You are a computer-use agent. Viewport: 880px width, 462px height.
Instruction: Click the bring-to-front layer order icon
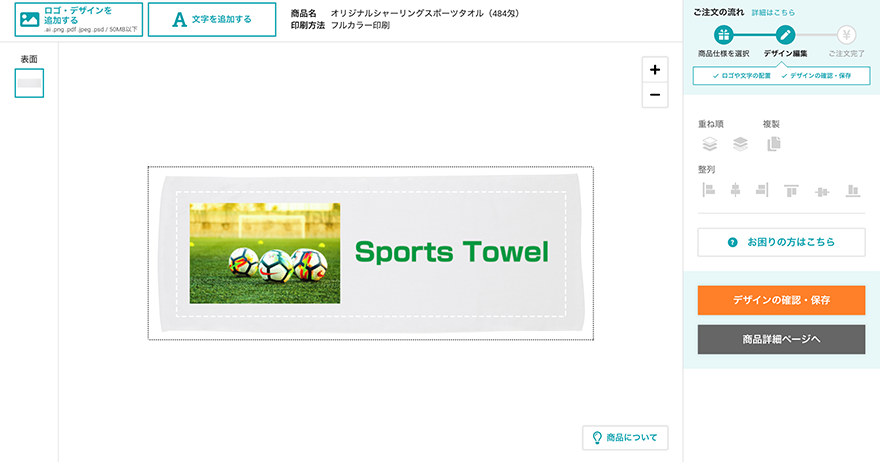(710, 144)
